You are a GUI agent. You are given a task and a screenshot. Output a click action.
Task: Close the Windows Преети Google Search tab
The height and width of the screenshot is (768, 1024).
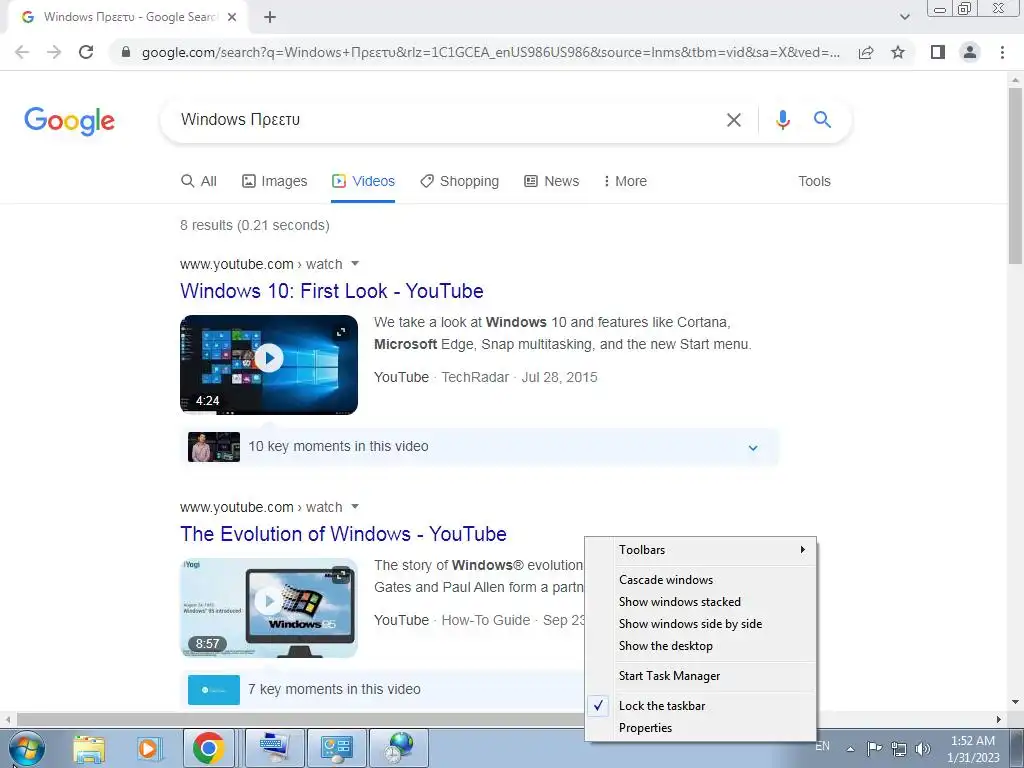click(232, 17)
